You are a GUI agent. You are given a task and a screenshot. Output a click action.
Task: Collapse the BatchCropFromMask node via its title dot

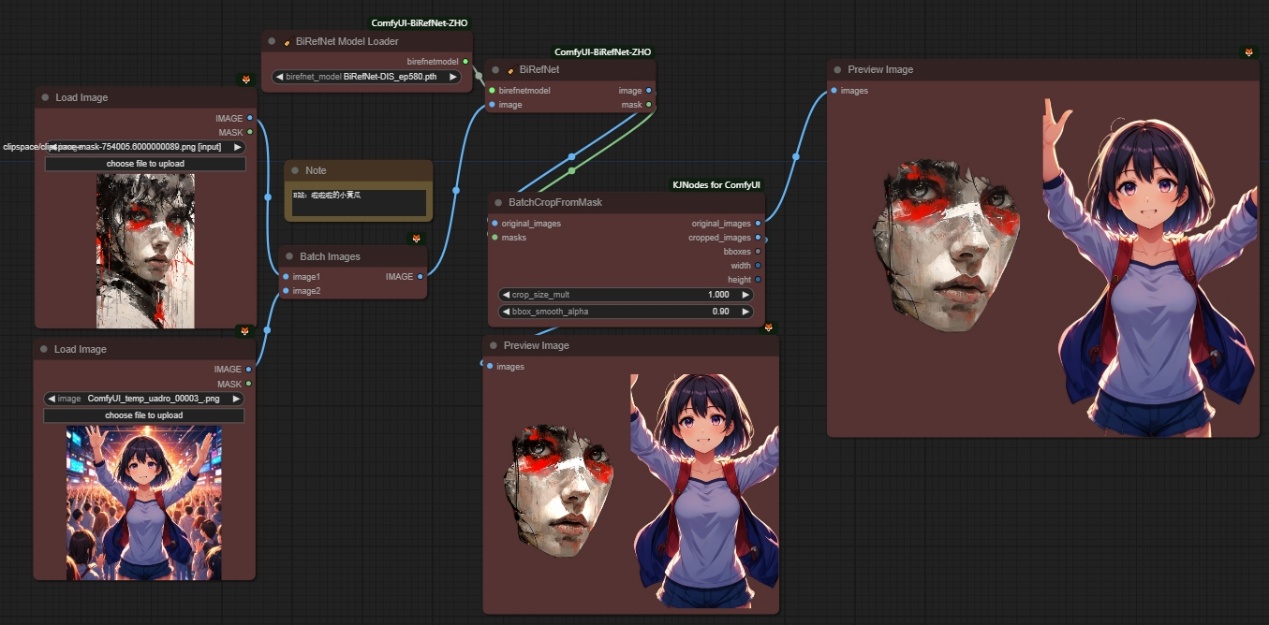point(498,203)
